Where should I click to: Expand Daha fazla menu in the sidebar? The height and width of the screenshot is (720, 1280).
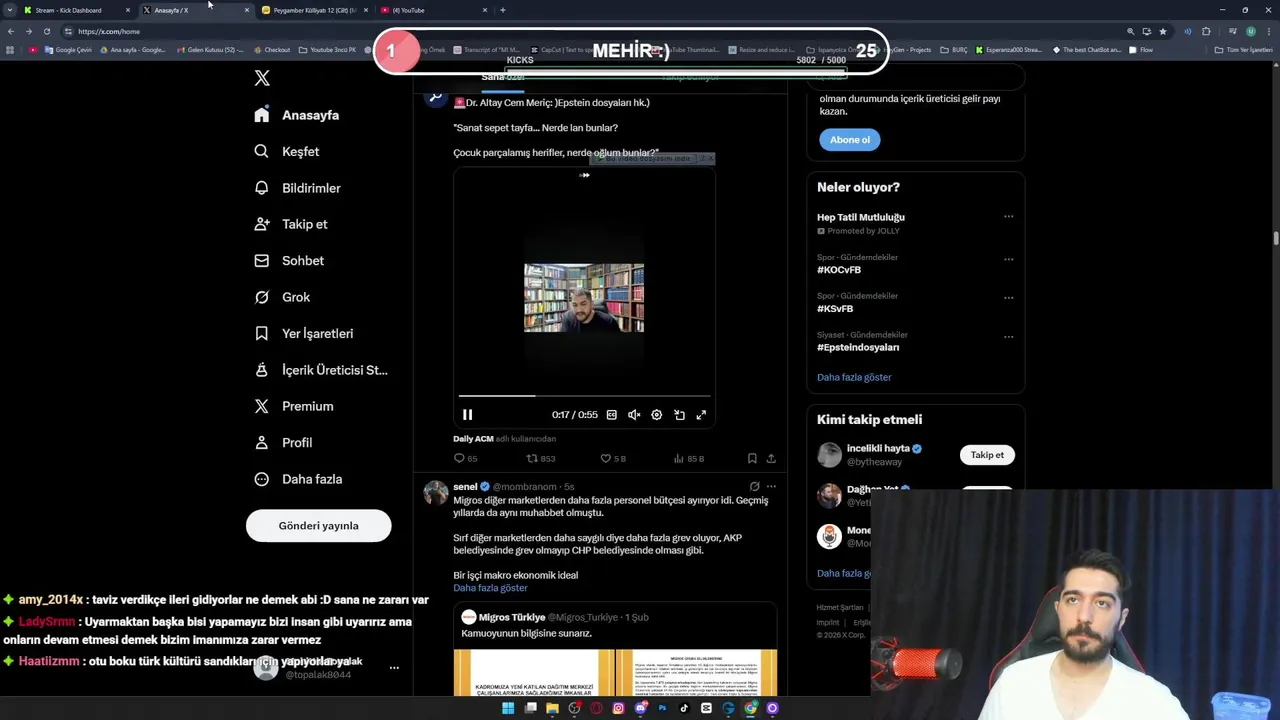click(298, 479)
